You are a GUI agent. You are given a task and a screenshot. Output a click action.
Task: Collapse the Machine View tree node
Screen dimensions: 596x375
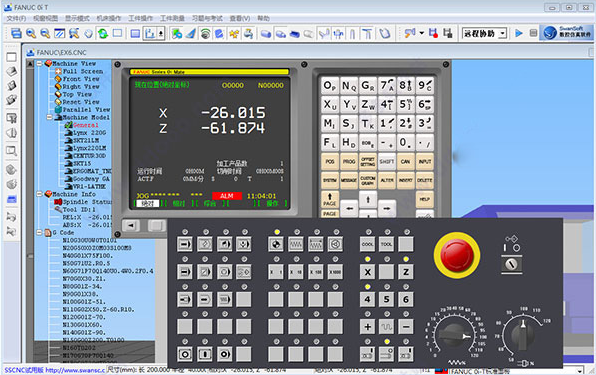[40, 63]
